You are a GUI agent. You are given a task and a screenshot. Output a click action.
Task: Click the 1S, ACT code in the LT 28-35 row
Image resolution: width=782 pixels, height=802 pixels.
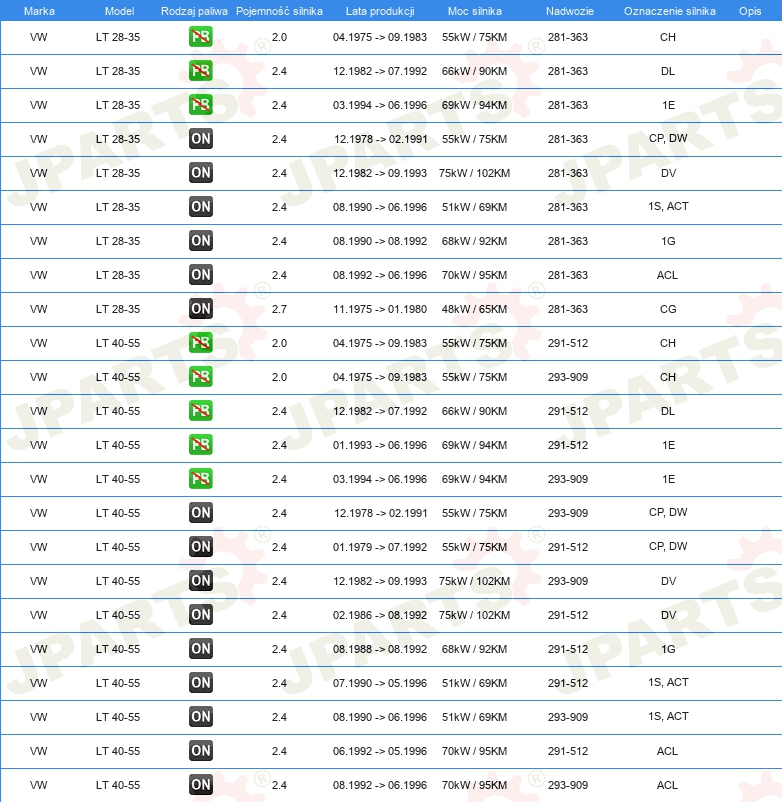coord(668,206)
